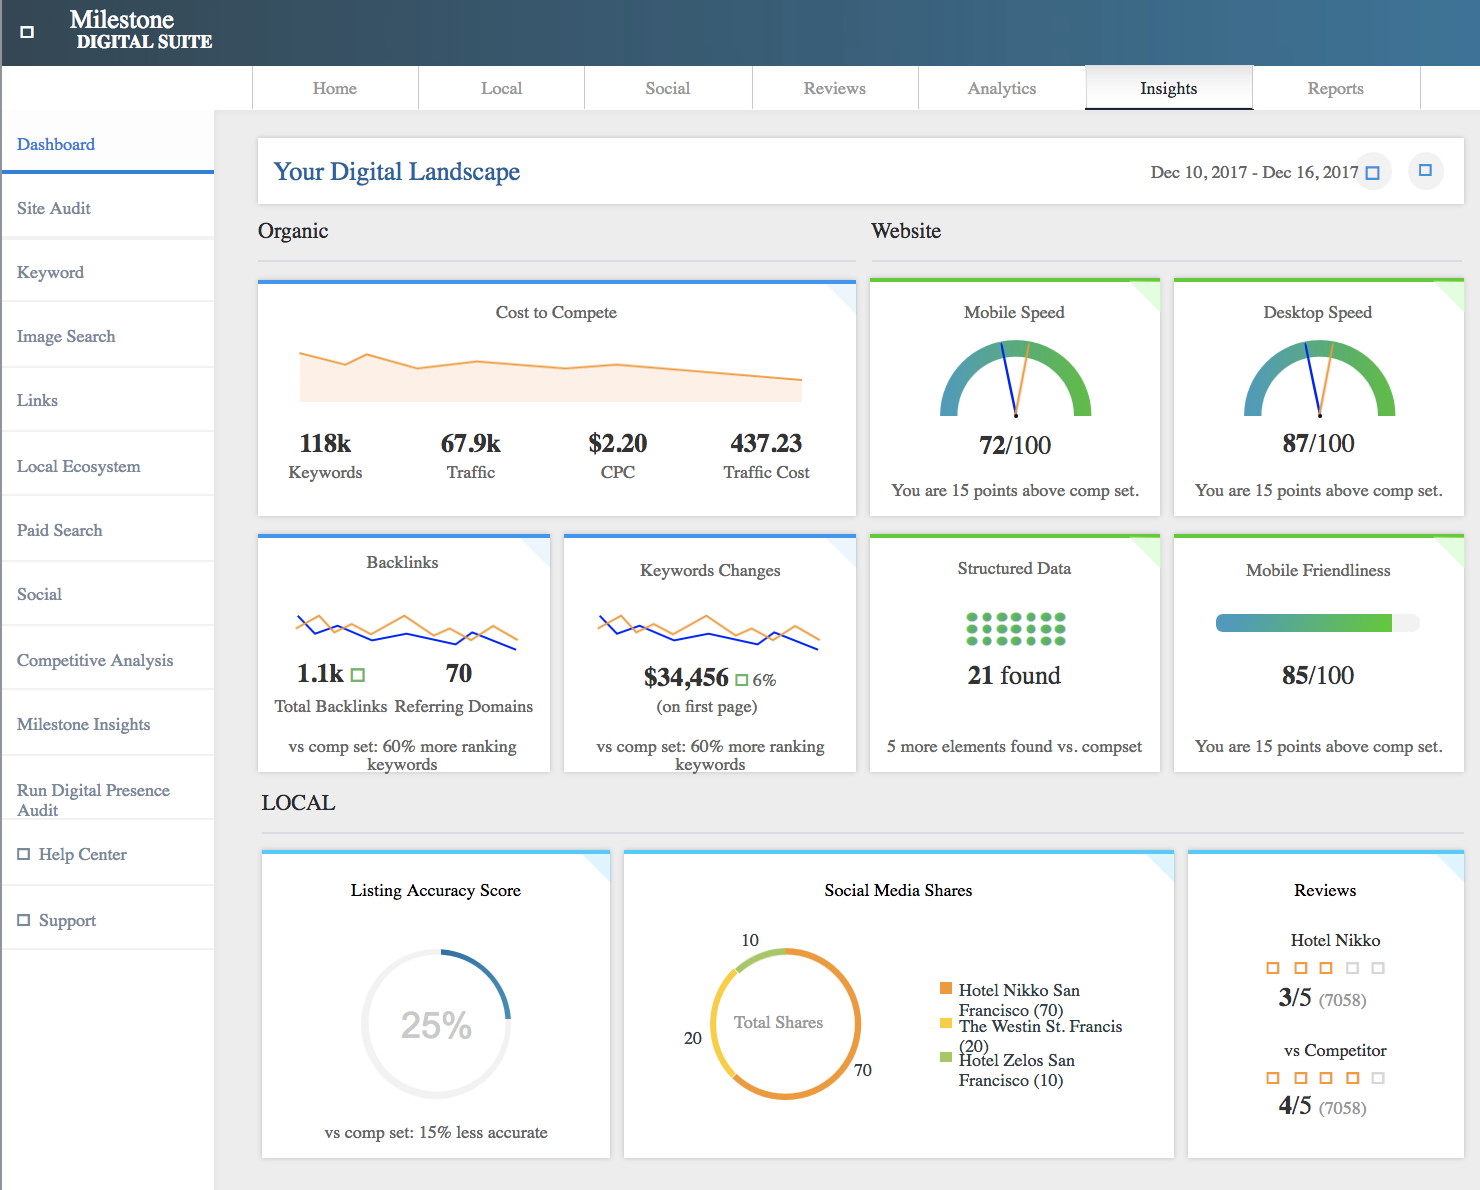
Task: Open the Reports tab
Action: [x=1335, y=88]
